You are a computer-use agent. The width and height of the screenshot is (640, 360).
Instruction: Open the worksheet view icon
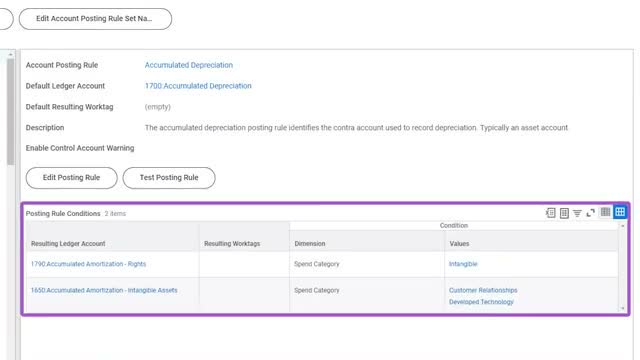coord(564,213)
